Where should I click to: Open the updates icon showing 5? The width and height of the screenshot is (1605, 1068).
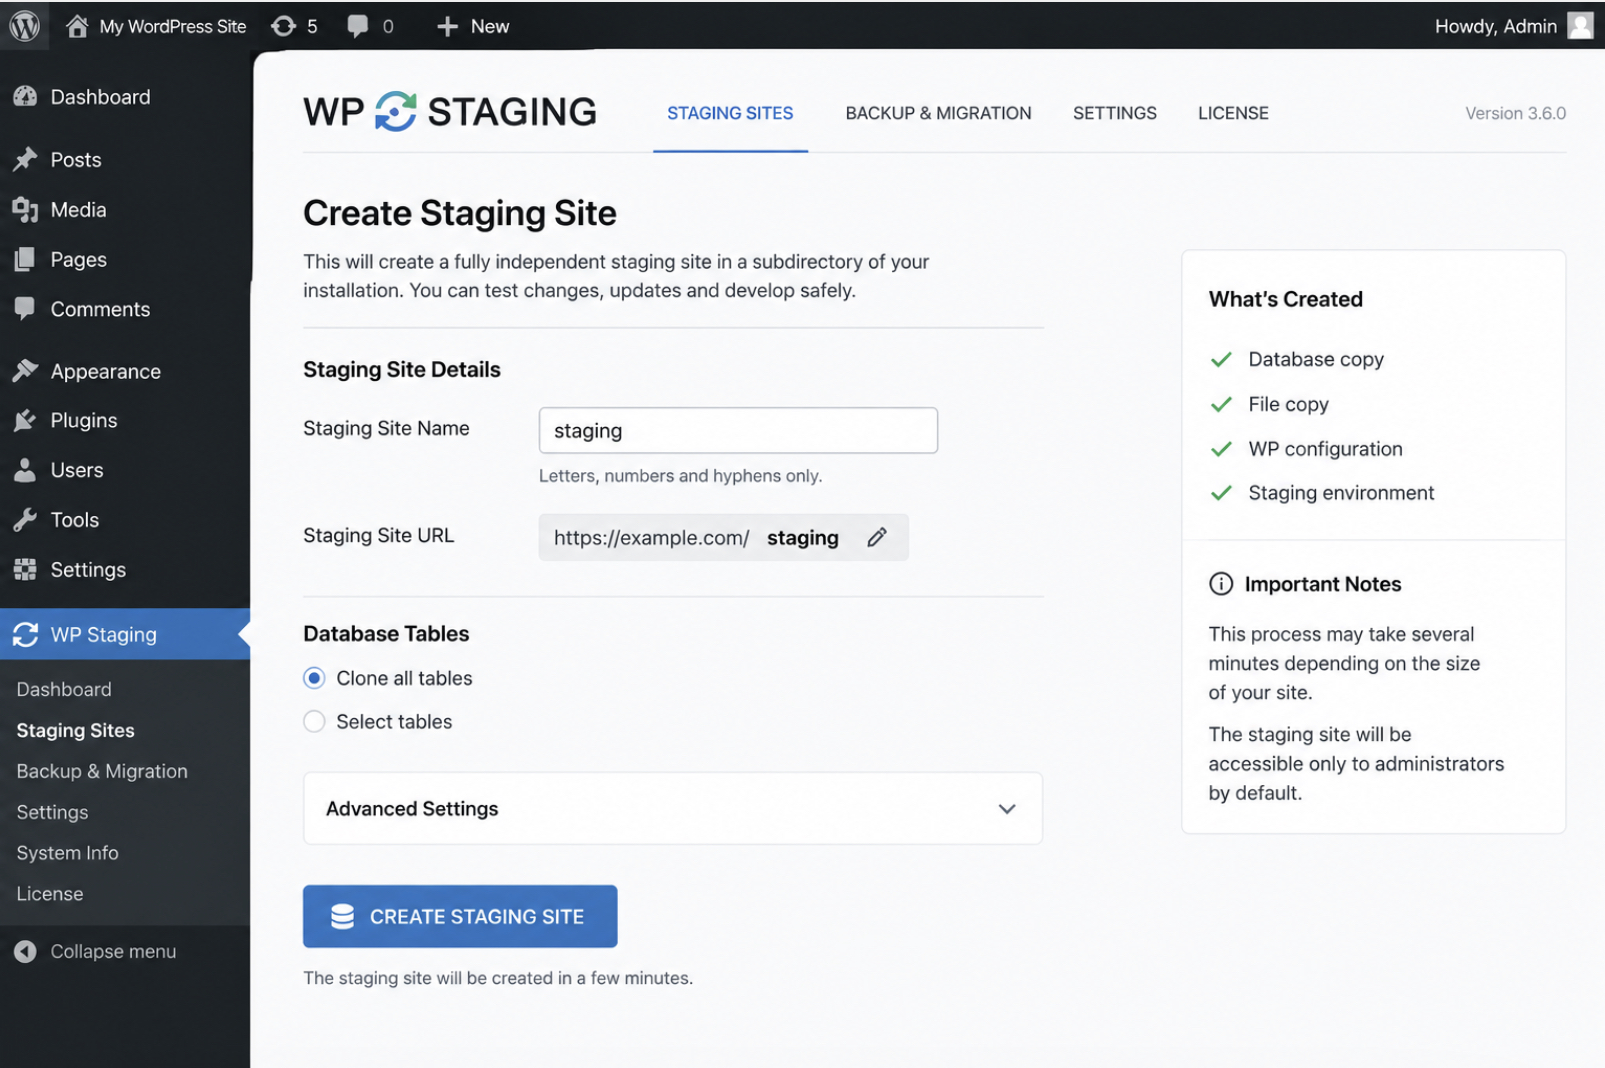pos(284,26)
